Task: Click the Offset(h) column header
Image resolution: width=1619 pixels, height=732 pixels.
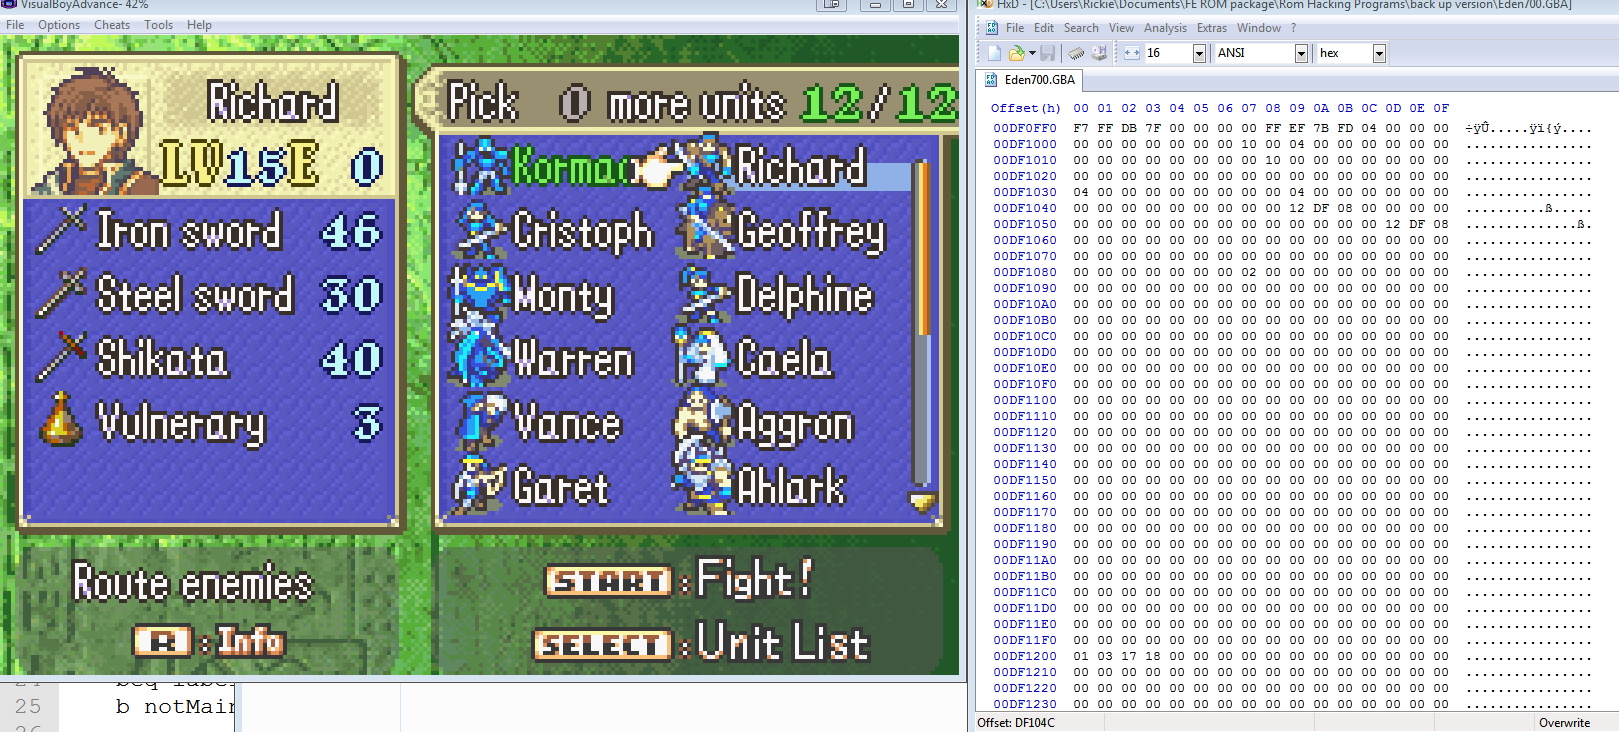Action: 1025,108
